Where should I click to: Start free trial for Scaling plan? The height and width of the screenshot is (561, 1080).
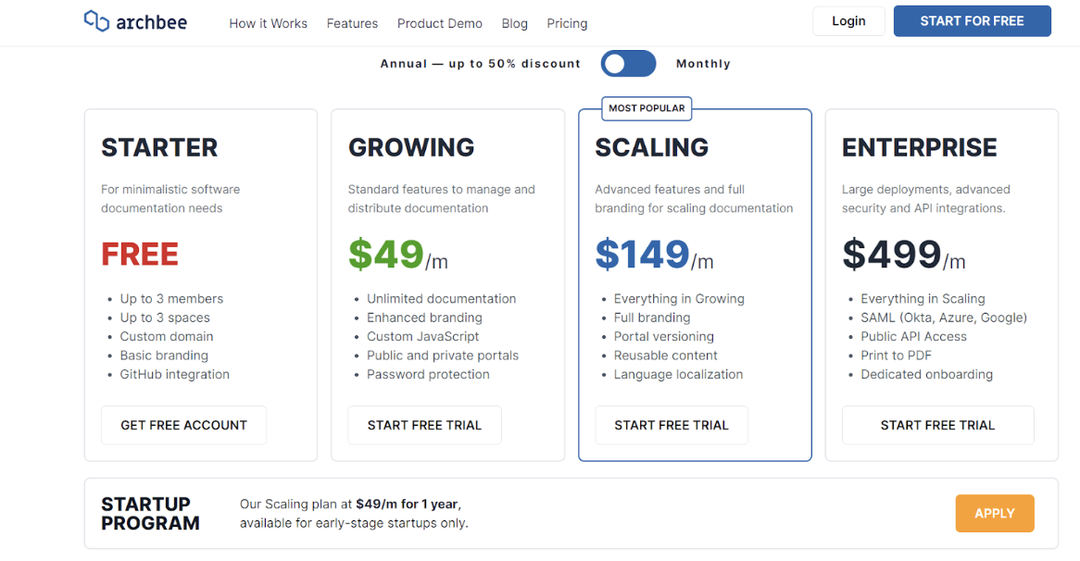pyautogui.click(x=672, y=425)
